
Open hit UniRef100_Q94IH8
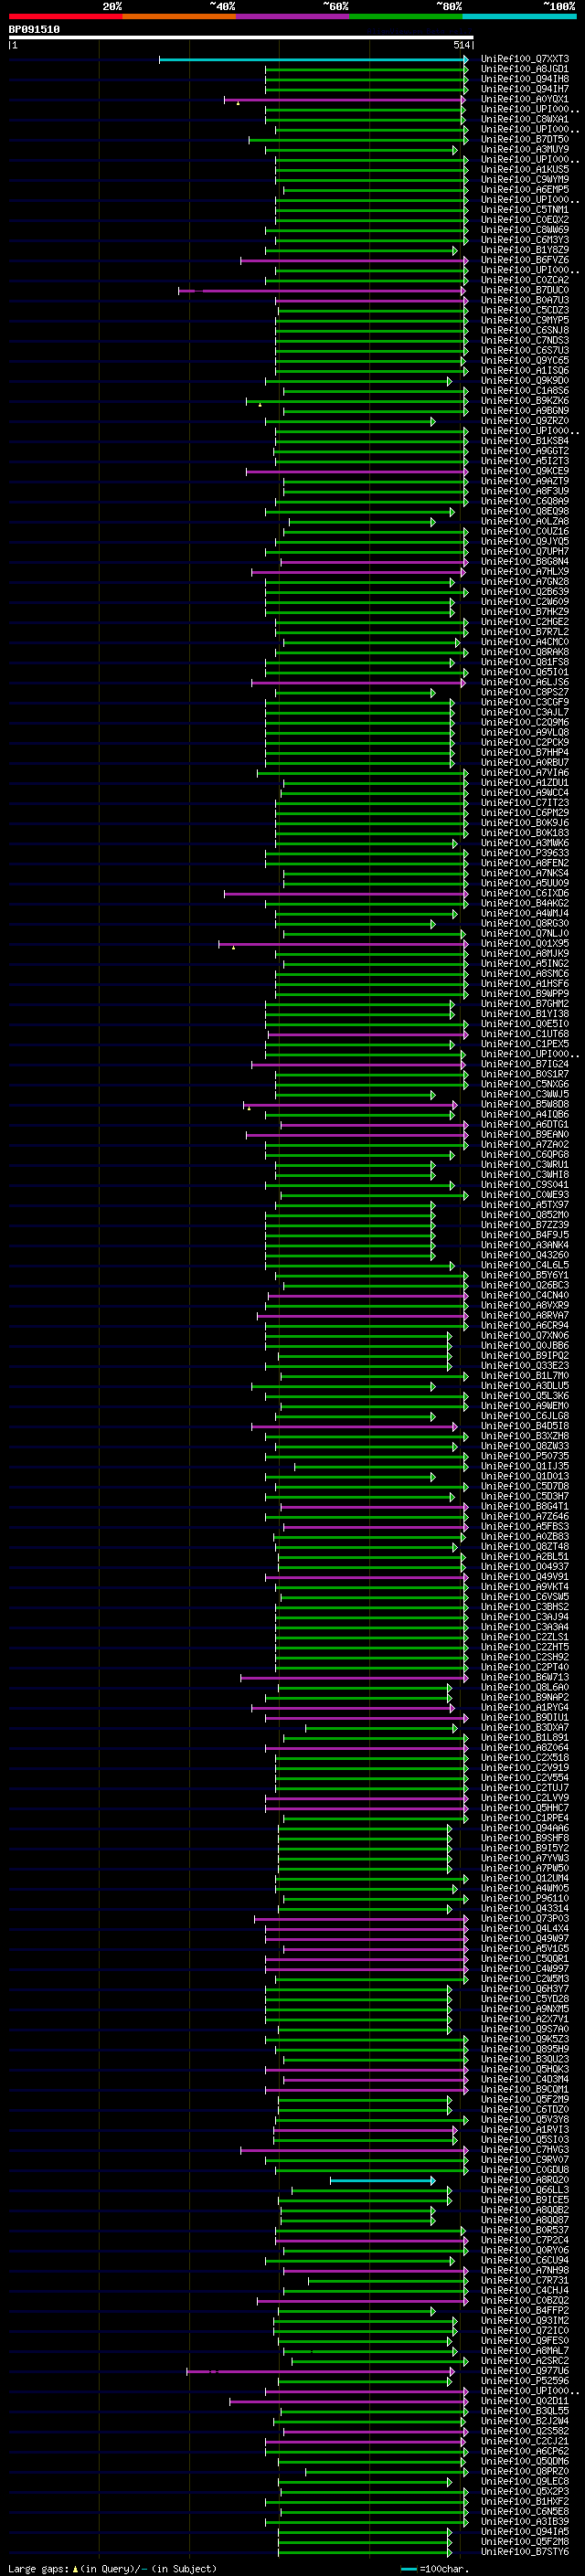[x=525, y=79]
